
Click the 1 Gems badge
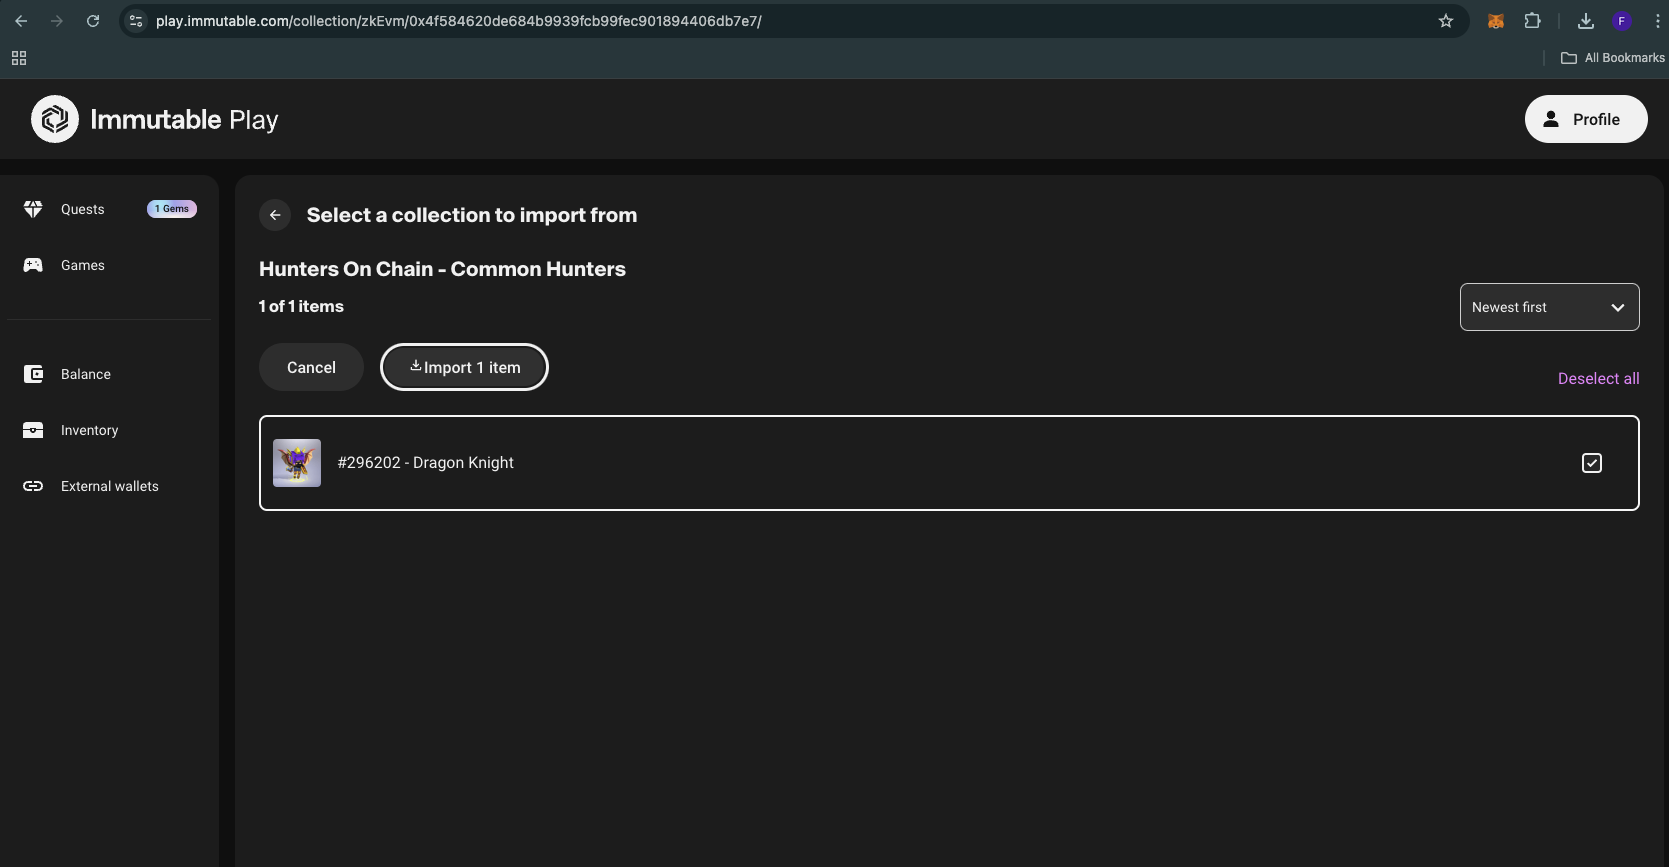[x=172, y=209]
